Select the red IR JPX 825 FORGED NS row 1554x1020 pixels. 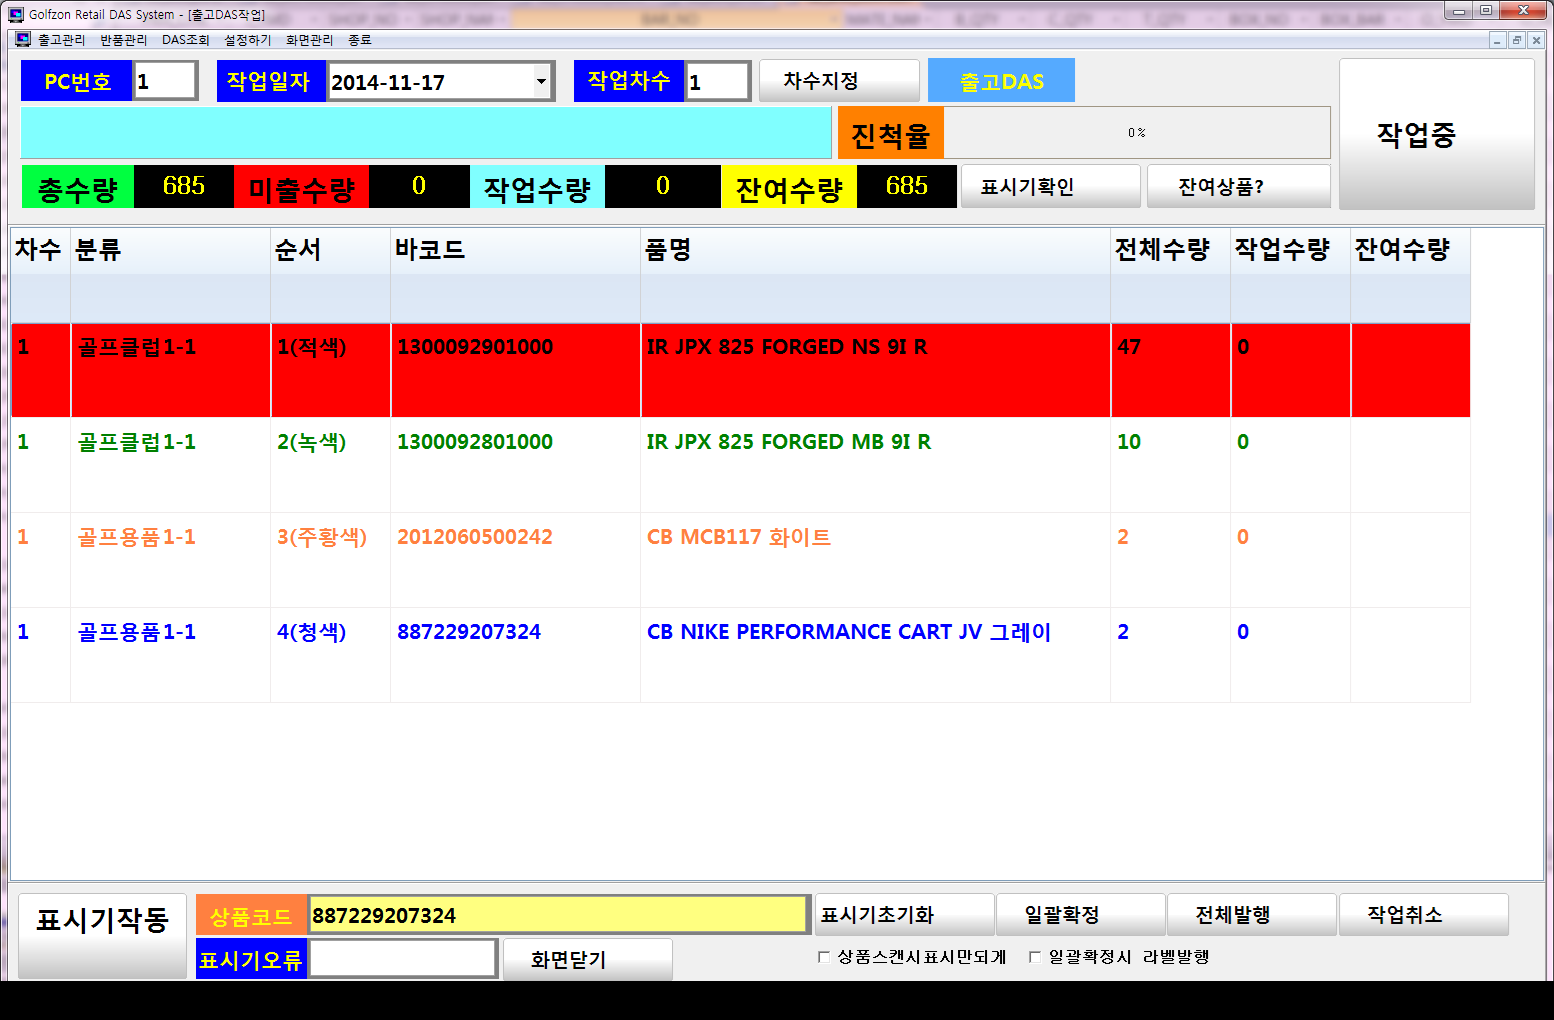pos(740,369)
